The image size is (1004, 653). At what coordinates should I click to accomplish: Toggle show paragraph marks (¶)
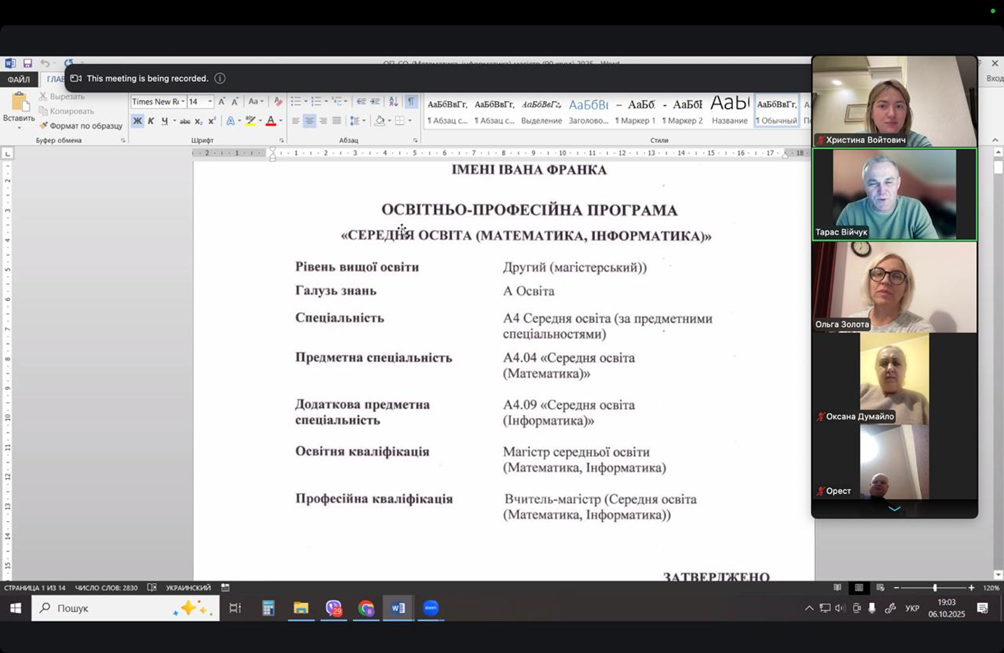tap(411, 102)
